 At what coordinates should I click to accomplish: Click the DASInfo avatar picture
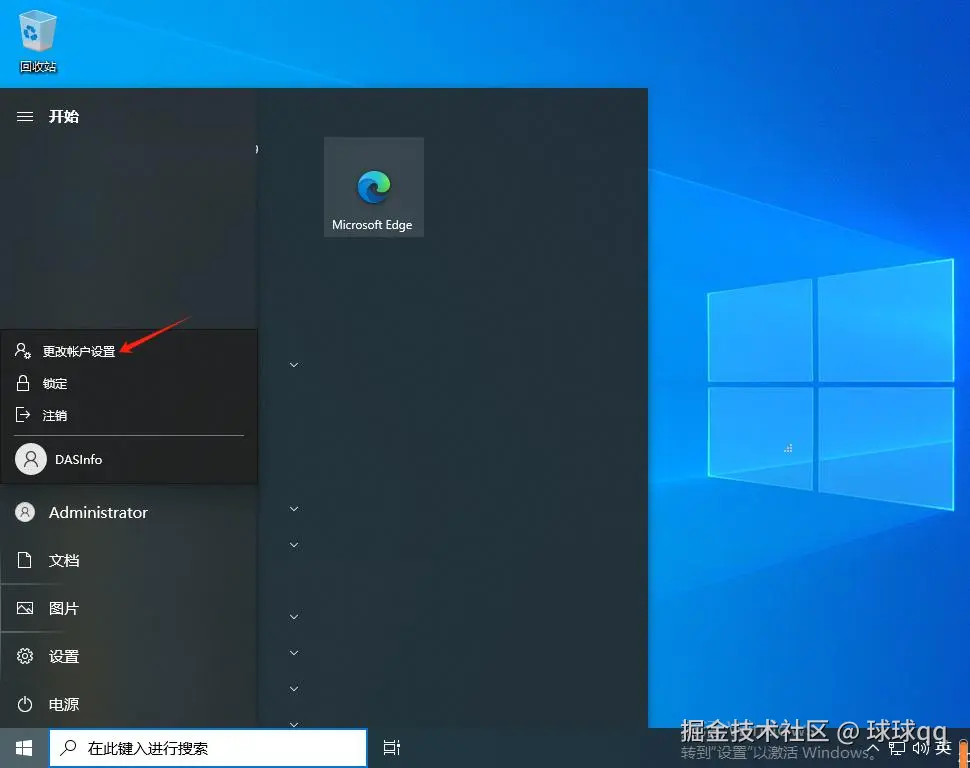[31, 459]
